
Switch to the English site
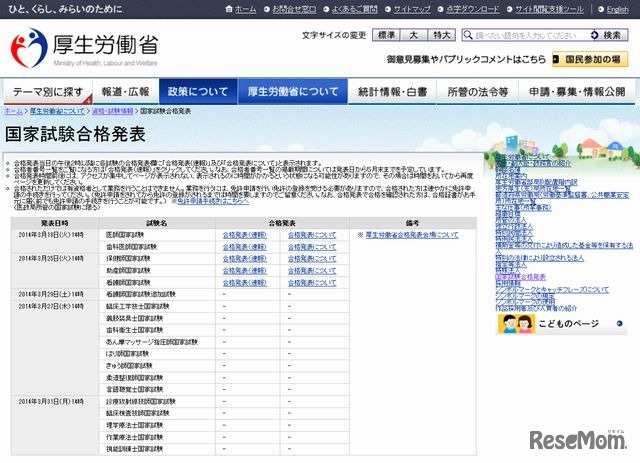[617, 9]
